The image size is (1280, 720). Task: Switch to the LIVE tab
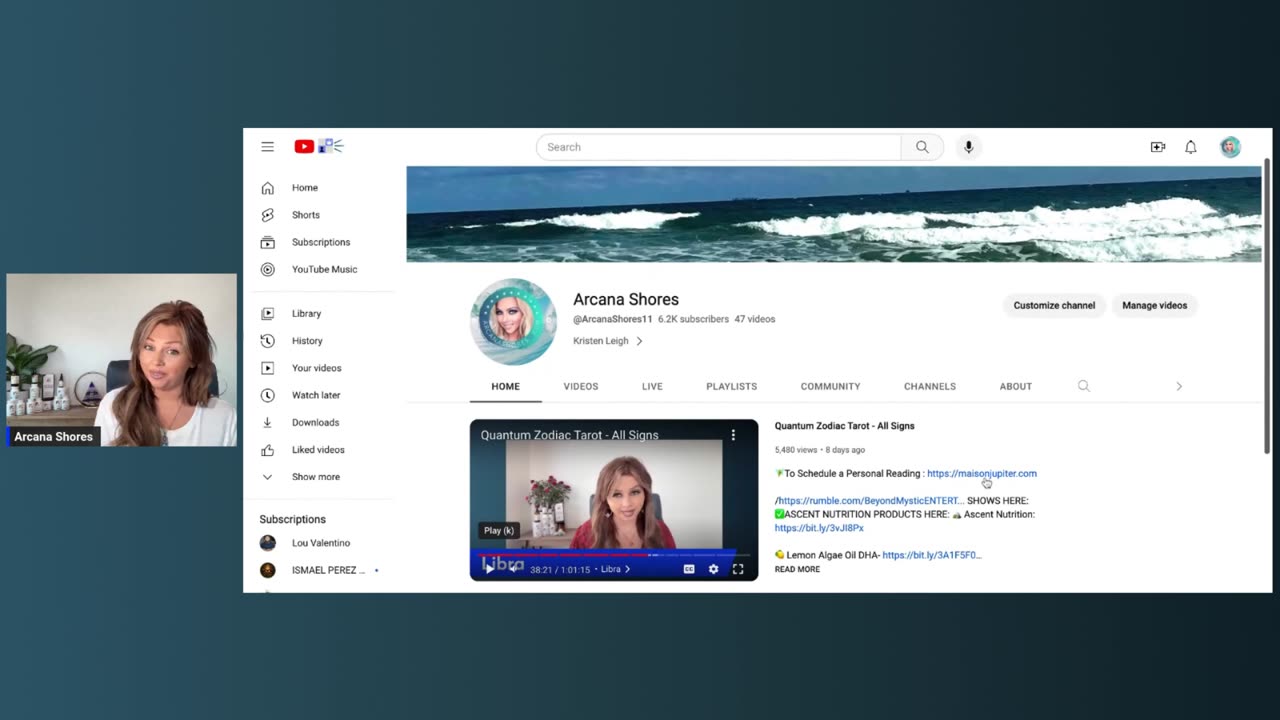652,386
